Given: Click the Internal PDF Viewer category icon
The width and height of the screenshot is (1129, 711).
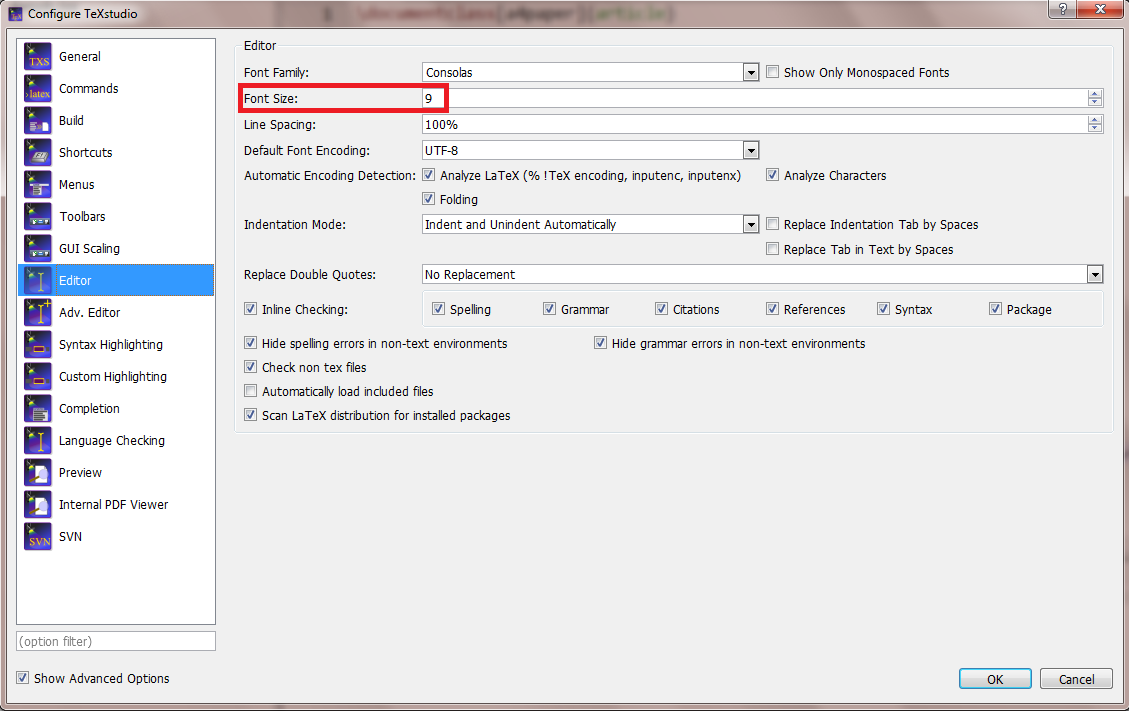Looking at the screenshot, I should 38,505.
